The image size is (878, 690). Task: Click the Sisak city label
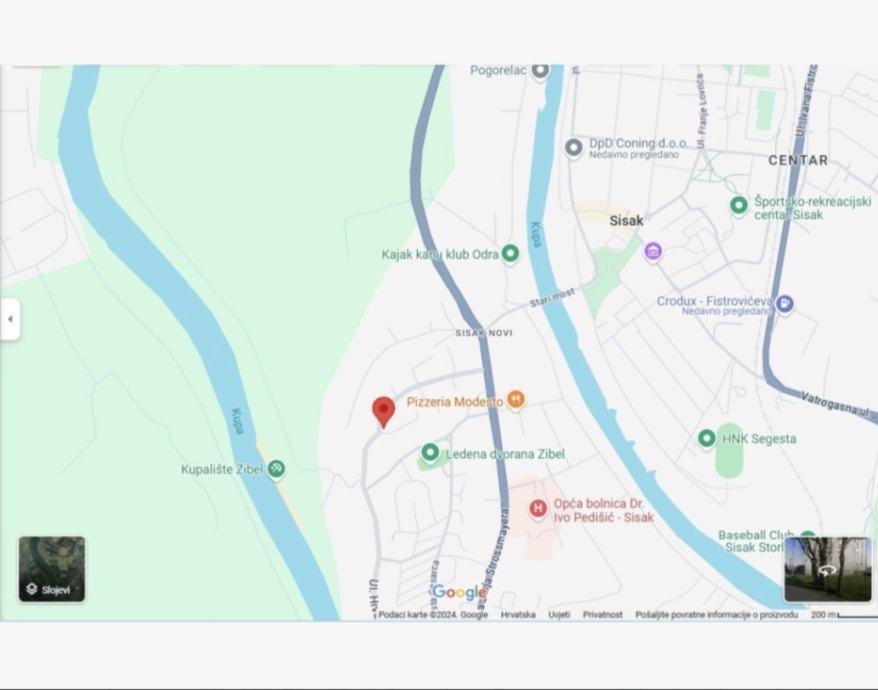[x=626, y=221]
